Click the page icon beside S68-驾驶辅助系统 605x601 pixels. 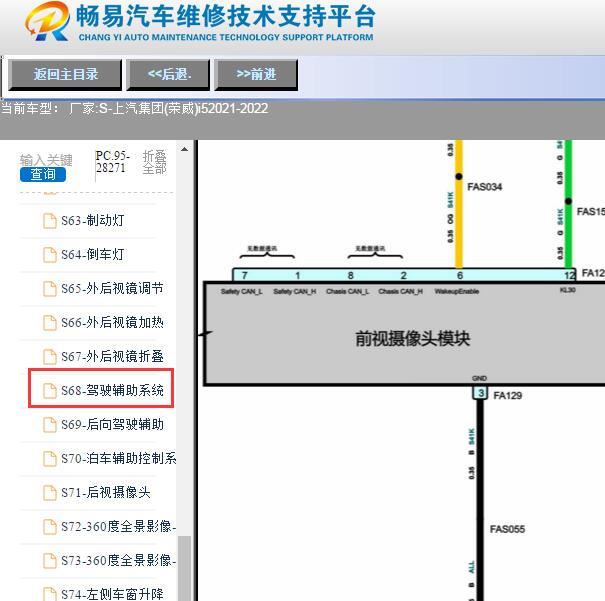point(49,390)
